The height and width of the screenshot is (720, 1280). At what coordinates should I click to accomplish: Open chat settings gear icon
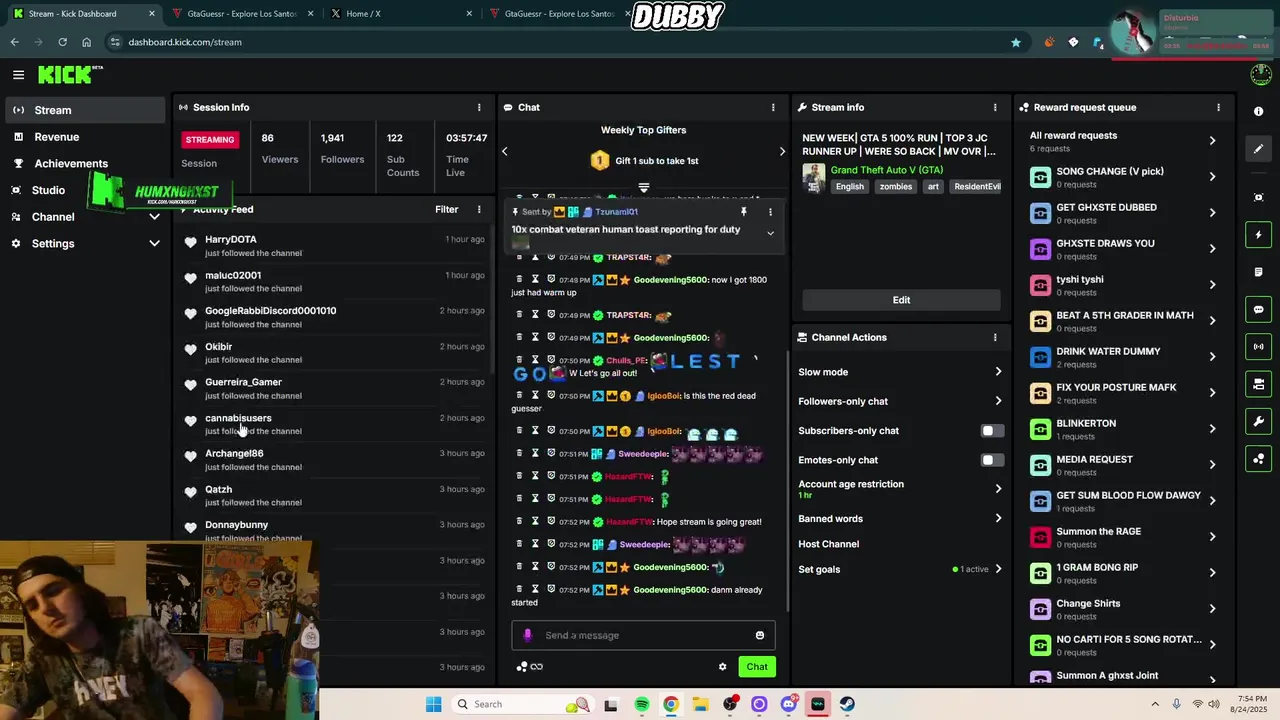tap(722, 667)
